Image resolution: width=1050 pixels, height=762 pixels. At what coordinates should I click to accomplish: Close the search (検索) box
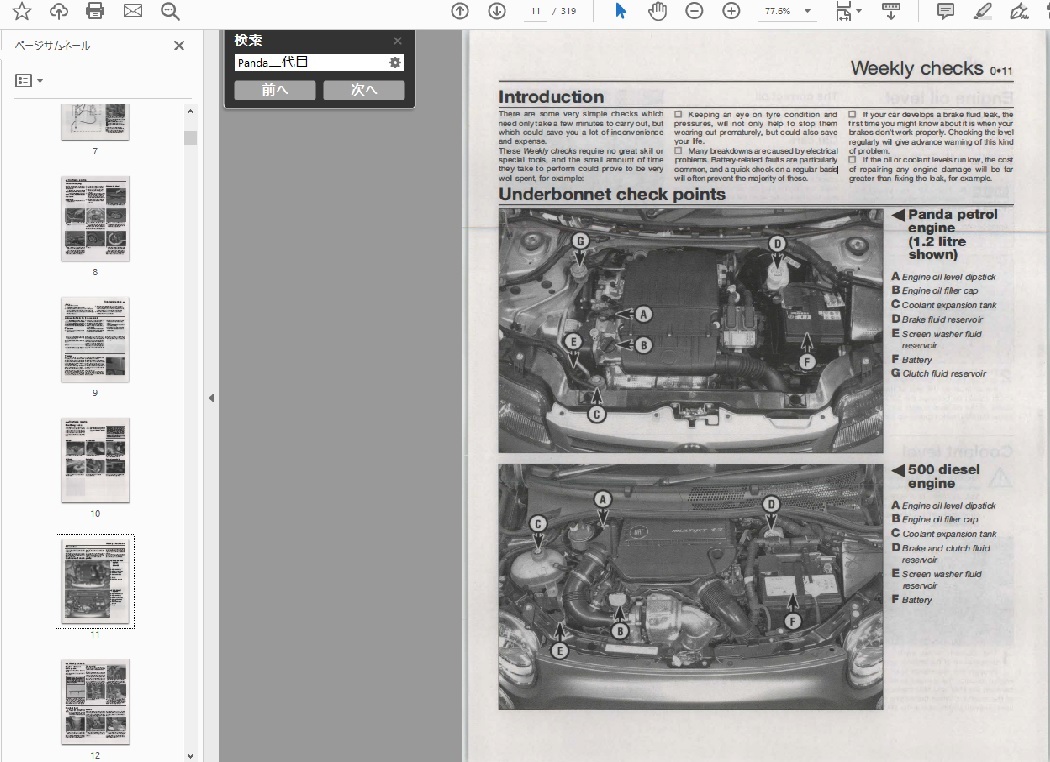click(x=397, y=41)
